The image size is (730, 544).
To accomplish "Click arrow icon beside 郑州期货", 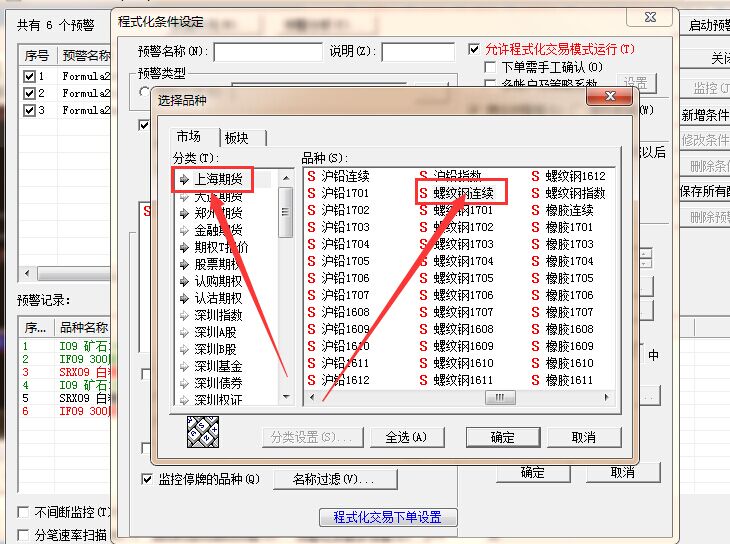I will 184,214.
